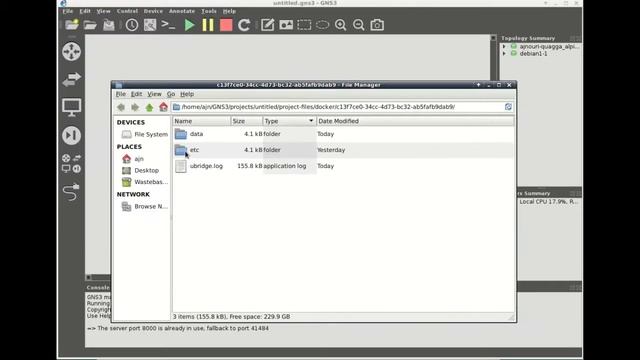Click the insert picture icon
Image resolution: width=640 pixels, height=360 pixels.
(x=286, y=25)
